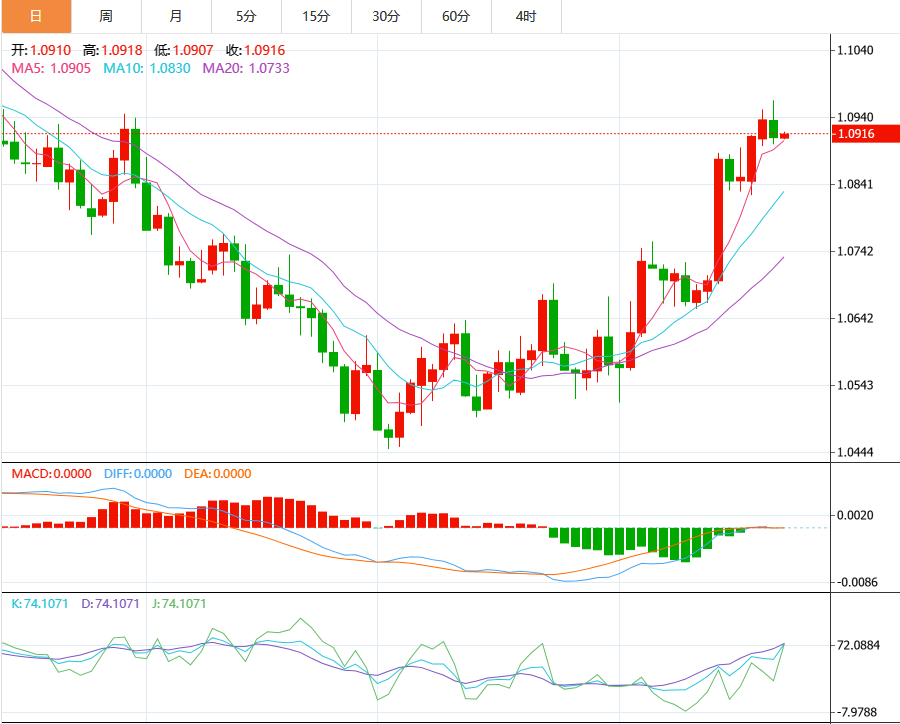The height and width of the screenshot is (724, 900).
Task: Select the 日 (daily) timeframe tab
Action: coord(36,16)
